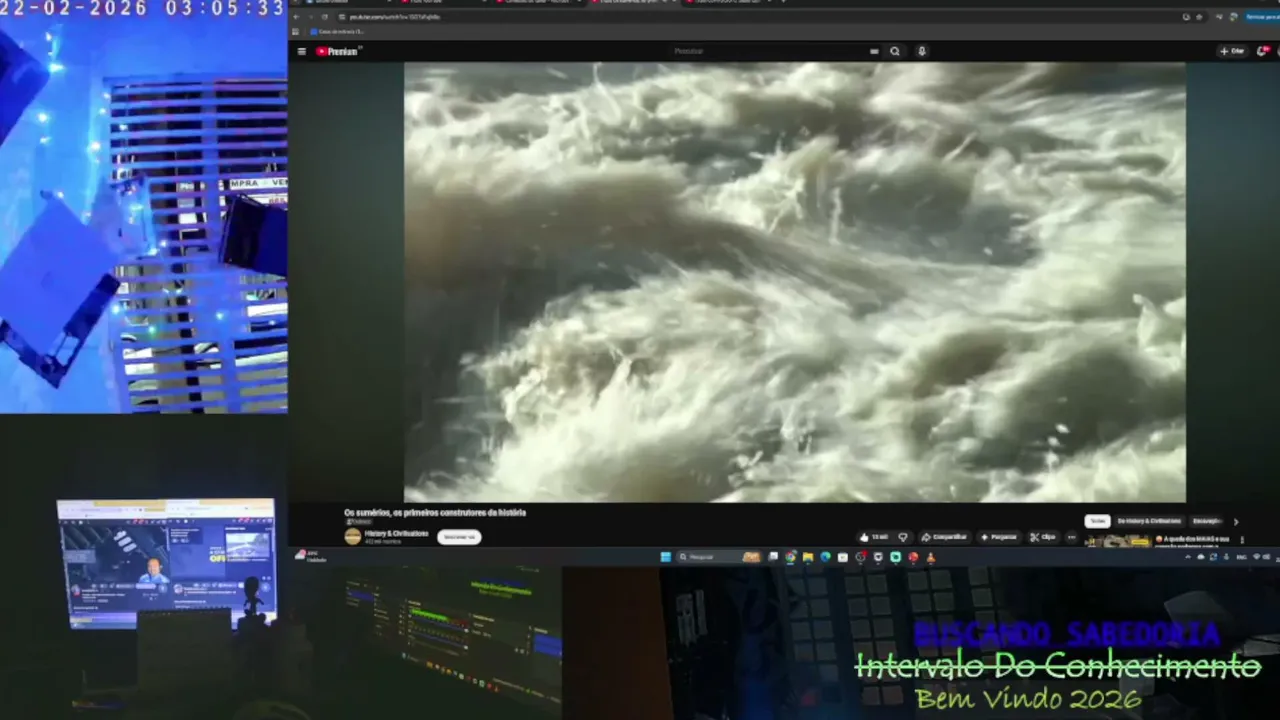Click the Windows taskbar search box
Image resolution: width=1280 pixels, height=720 pixels.
(718, 557)
